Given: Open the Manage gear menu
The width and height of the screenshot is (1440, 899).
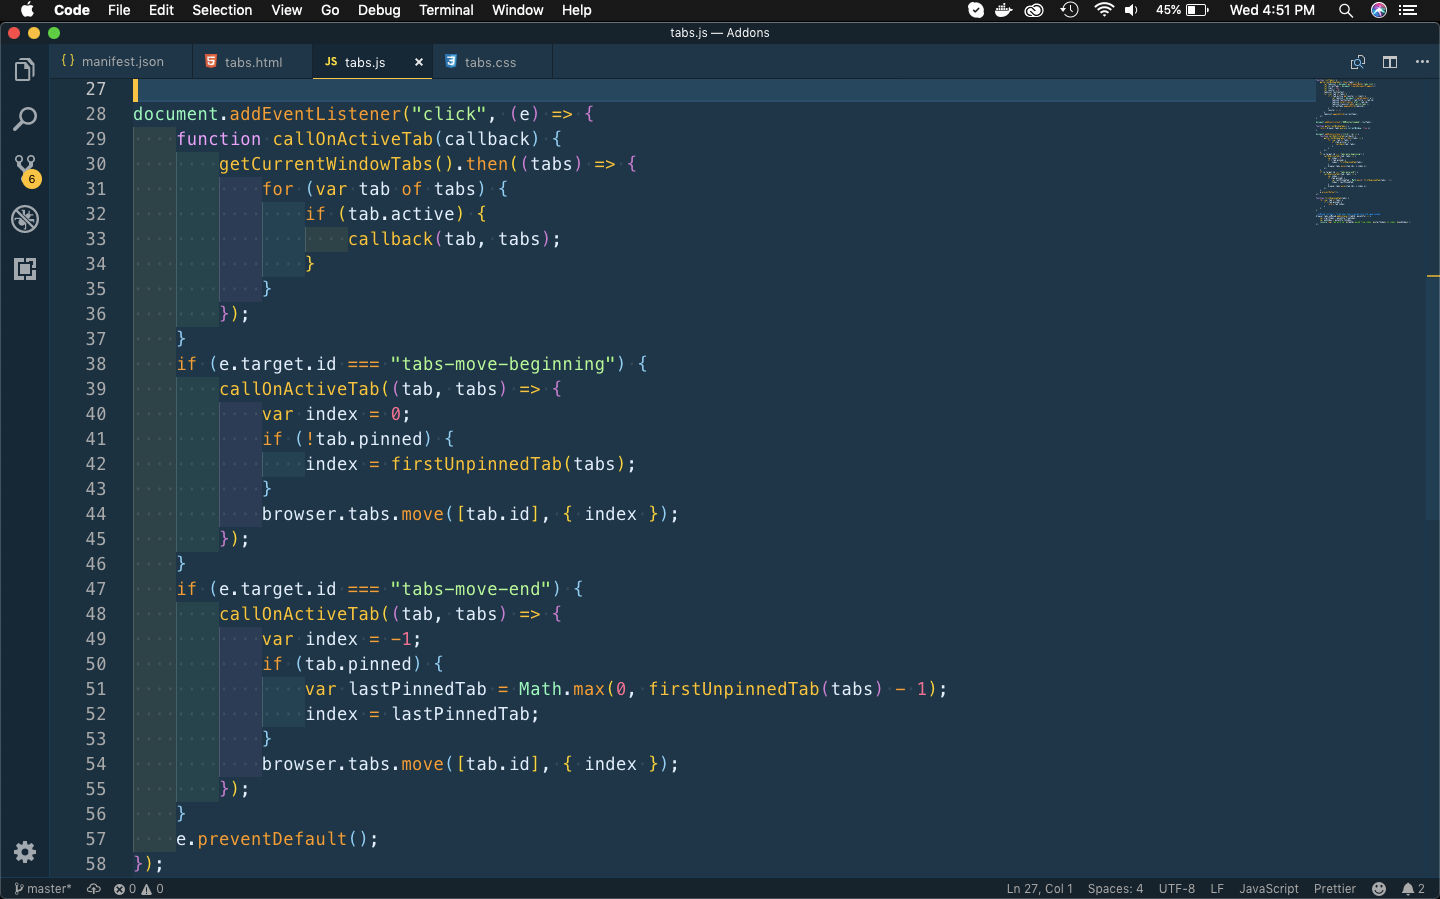Looking at the screenshot, I should [x=25, y=852].
